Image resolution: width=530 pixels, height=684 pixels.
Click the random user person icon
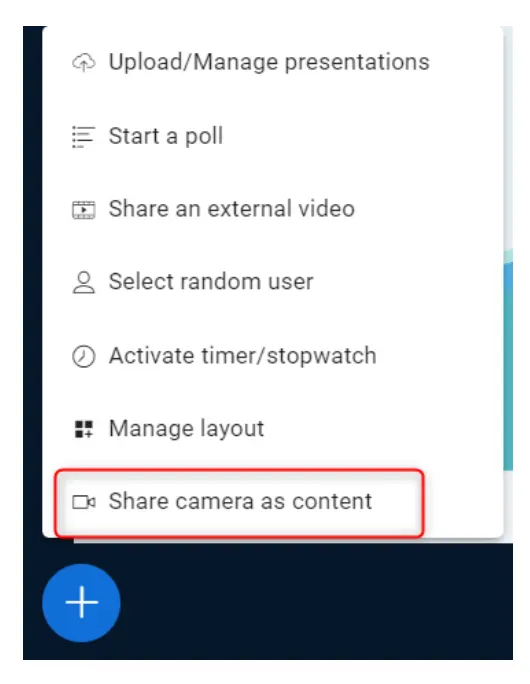(83, 283)
